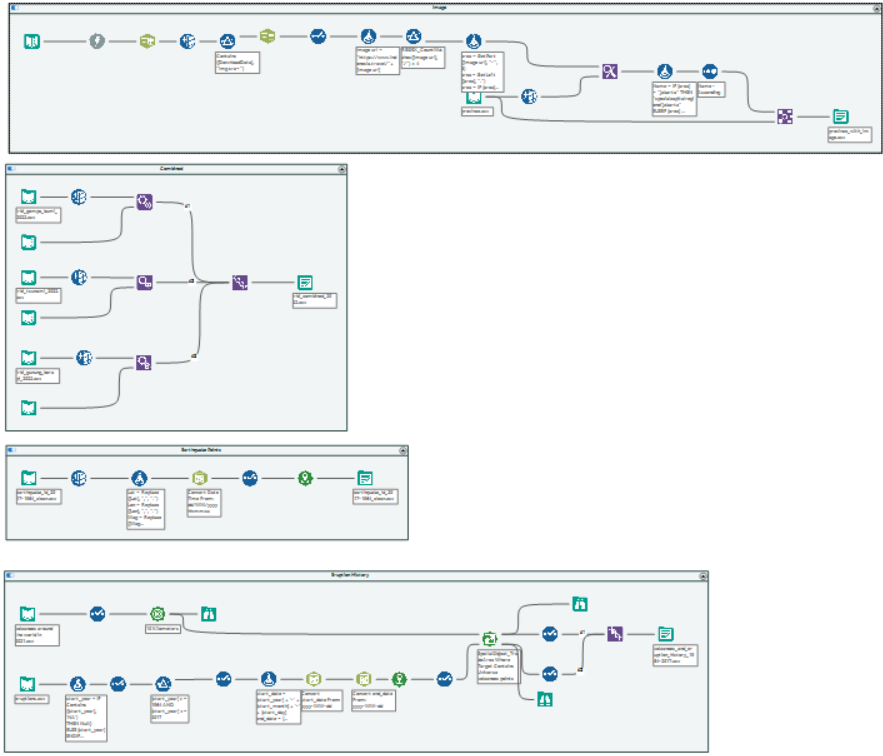The width and height of the screenshot is (883, 756).
Task: Toggle the Earthquake Points container enable switch
Action: (x=11, y=450)
